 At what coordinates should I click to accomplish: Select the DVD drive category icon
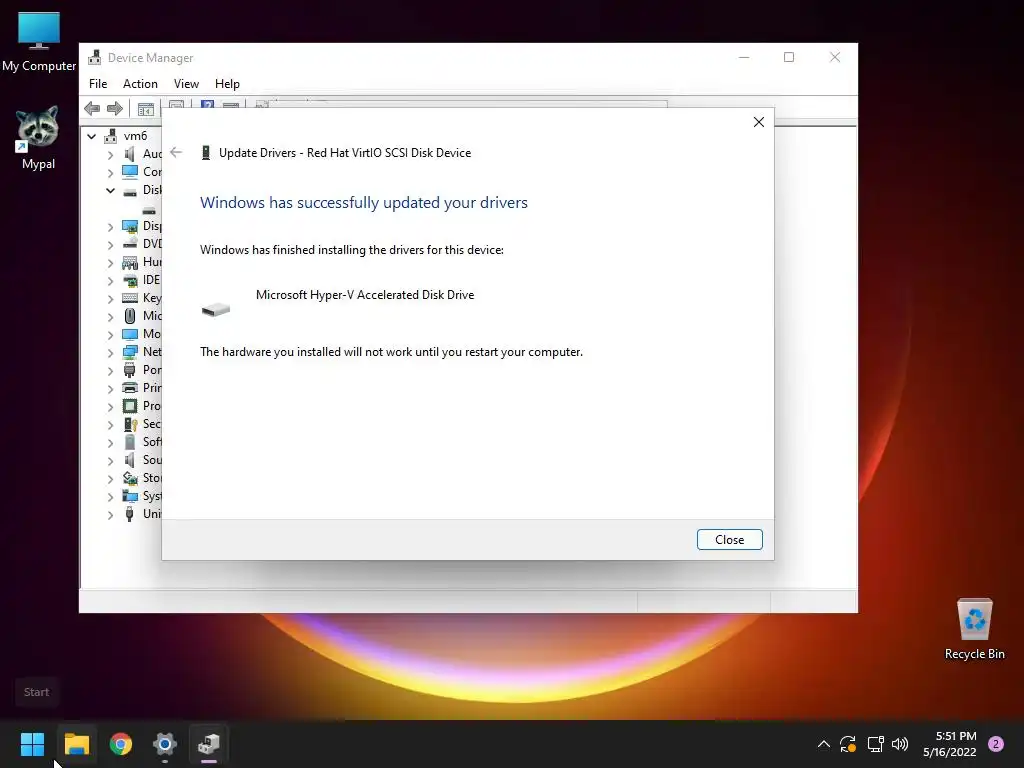click(x=130, y=244)
